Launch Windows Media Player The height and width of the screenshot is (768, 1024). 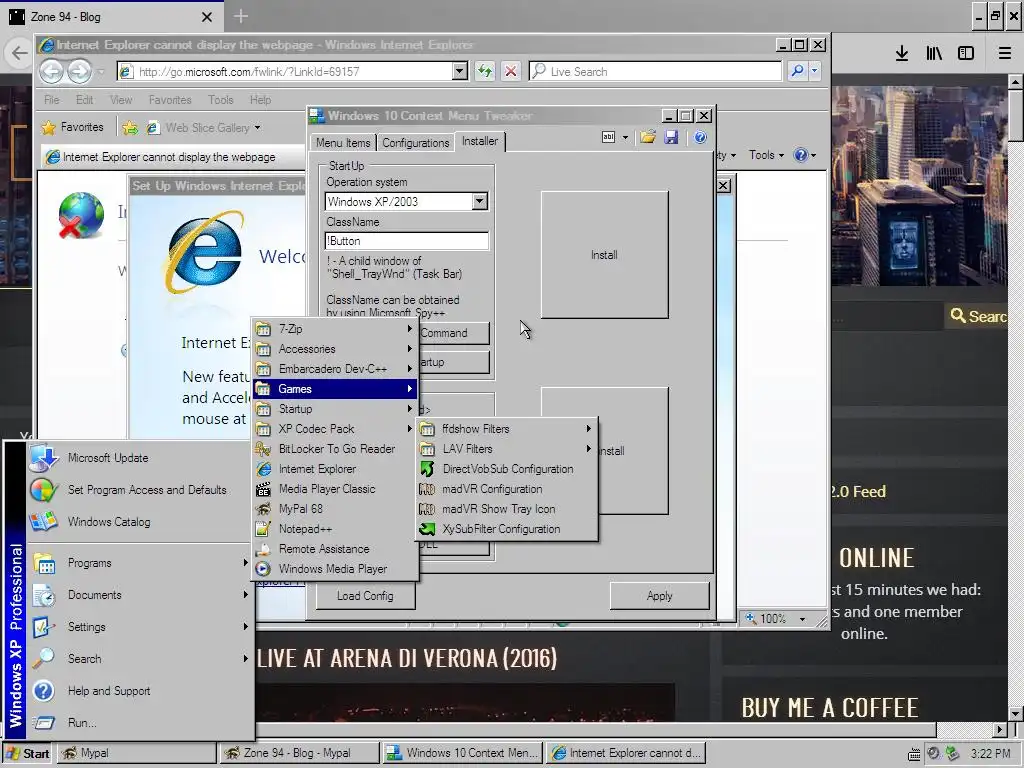pyautogui.click(x=336, y=569)
